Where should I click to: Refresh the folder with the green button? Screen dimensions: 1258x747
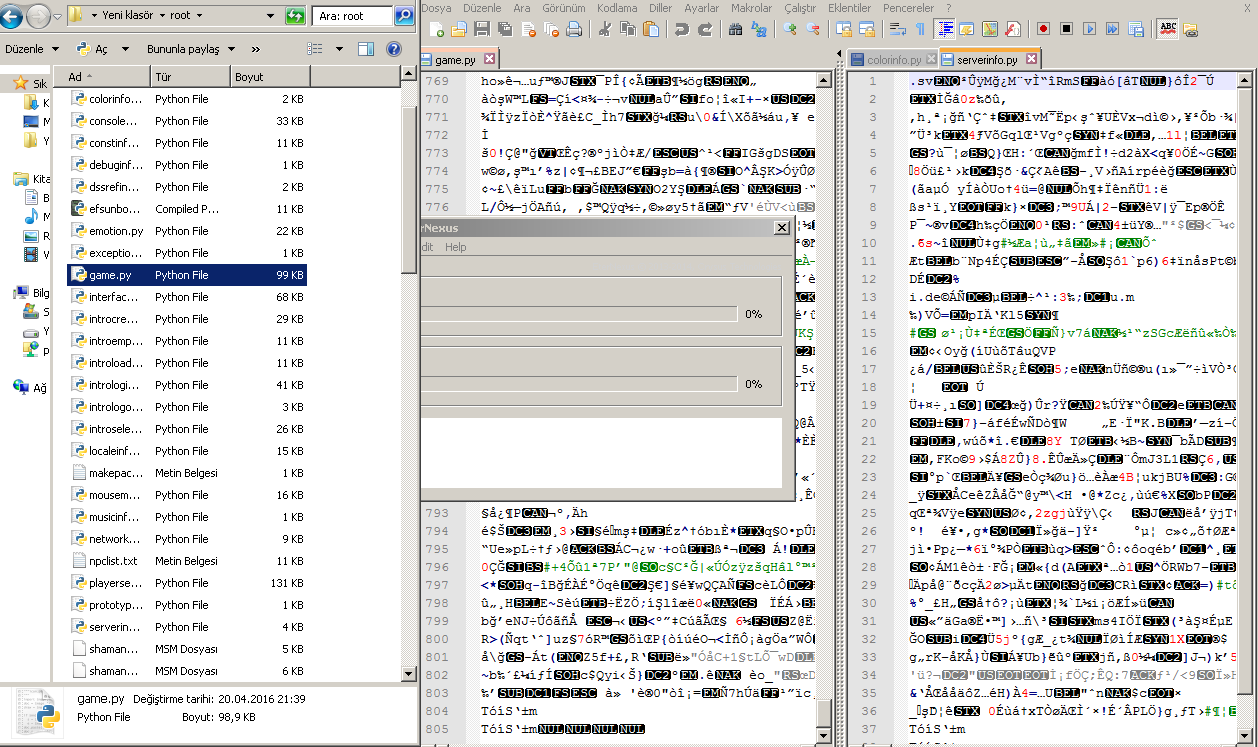click(295, 16)
